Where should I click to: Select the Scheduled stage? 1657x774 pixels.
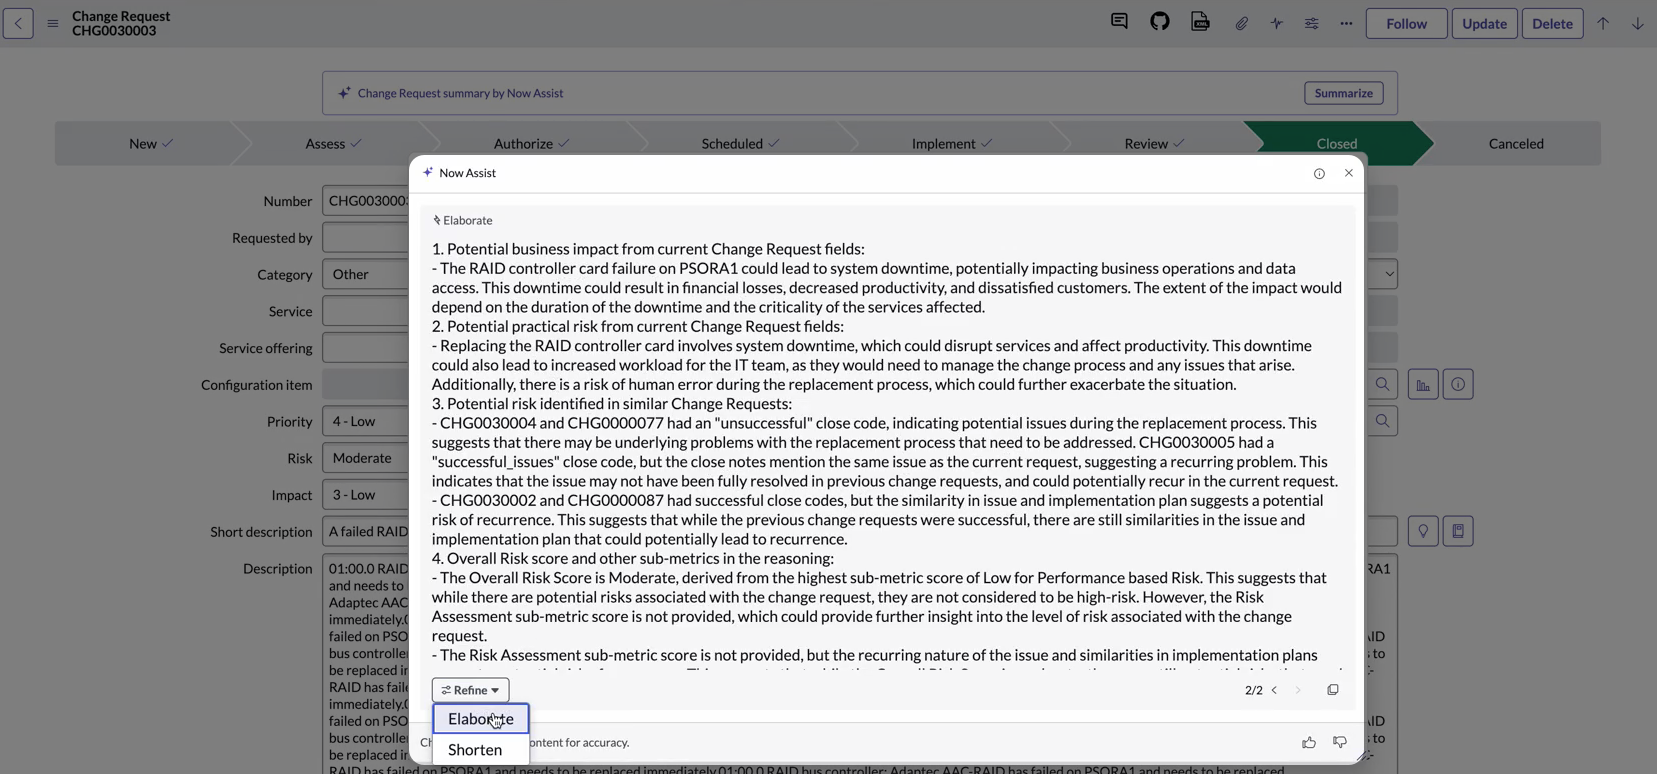pyautogui.click(x=740, y=143)
